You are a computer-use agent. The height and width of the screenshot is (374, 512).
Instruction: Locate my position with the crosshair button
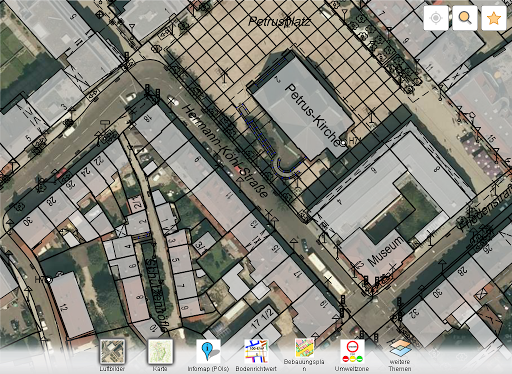pos(436,18)
